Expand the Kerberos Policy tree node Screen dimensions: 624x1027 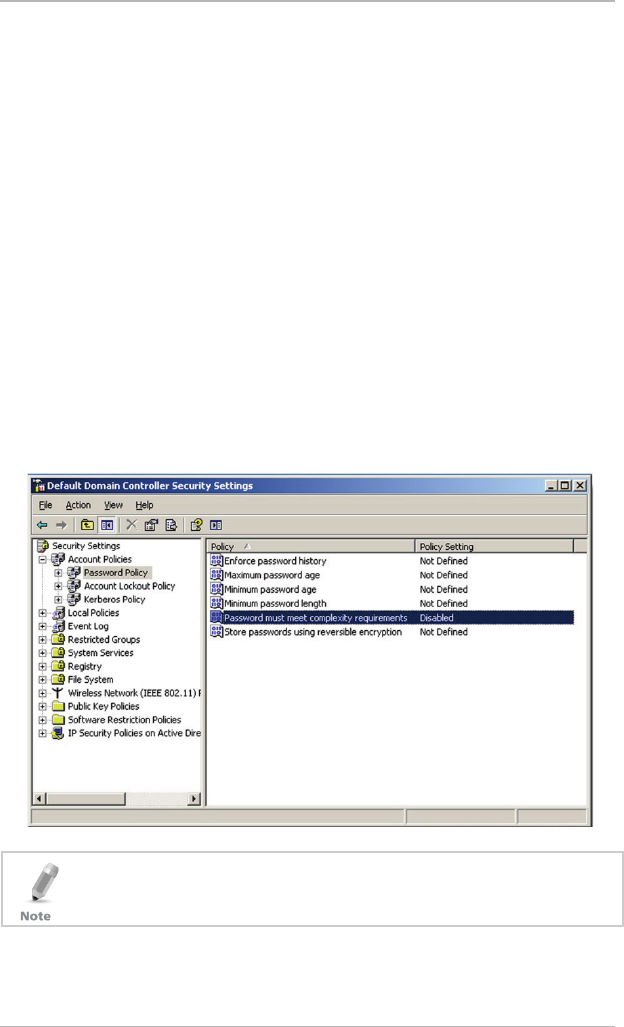pos(58,599)
